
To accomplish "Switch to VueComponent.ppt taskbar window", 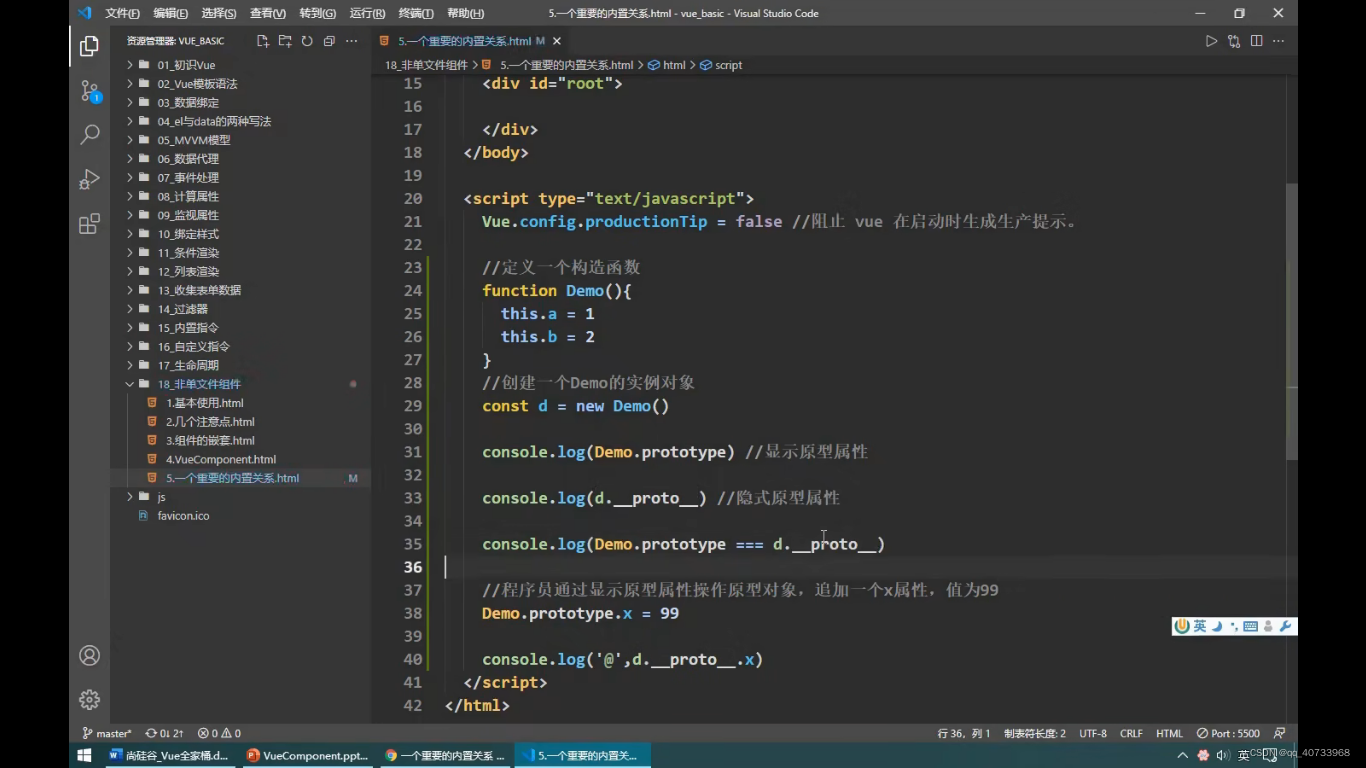I will coord(307,755).
